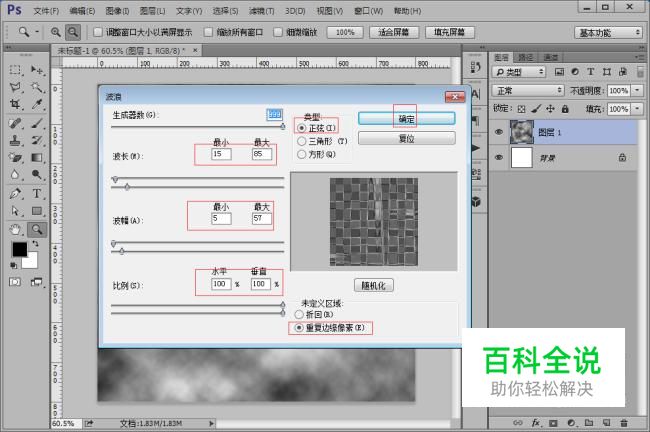The image size is (650, 432).
Task: Open zoom tool preset dropdown arrow
Action: click(37, 32)
